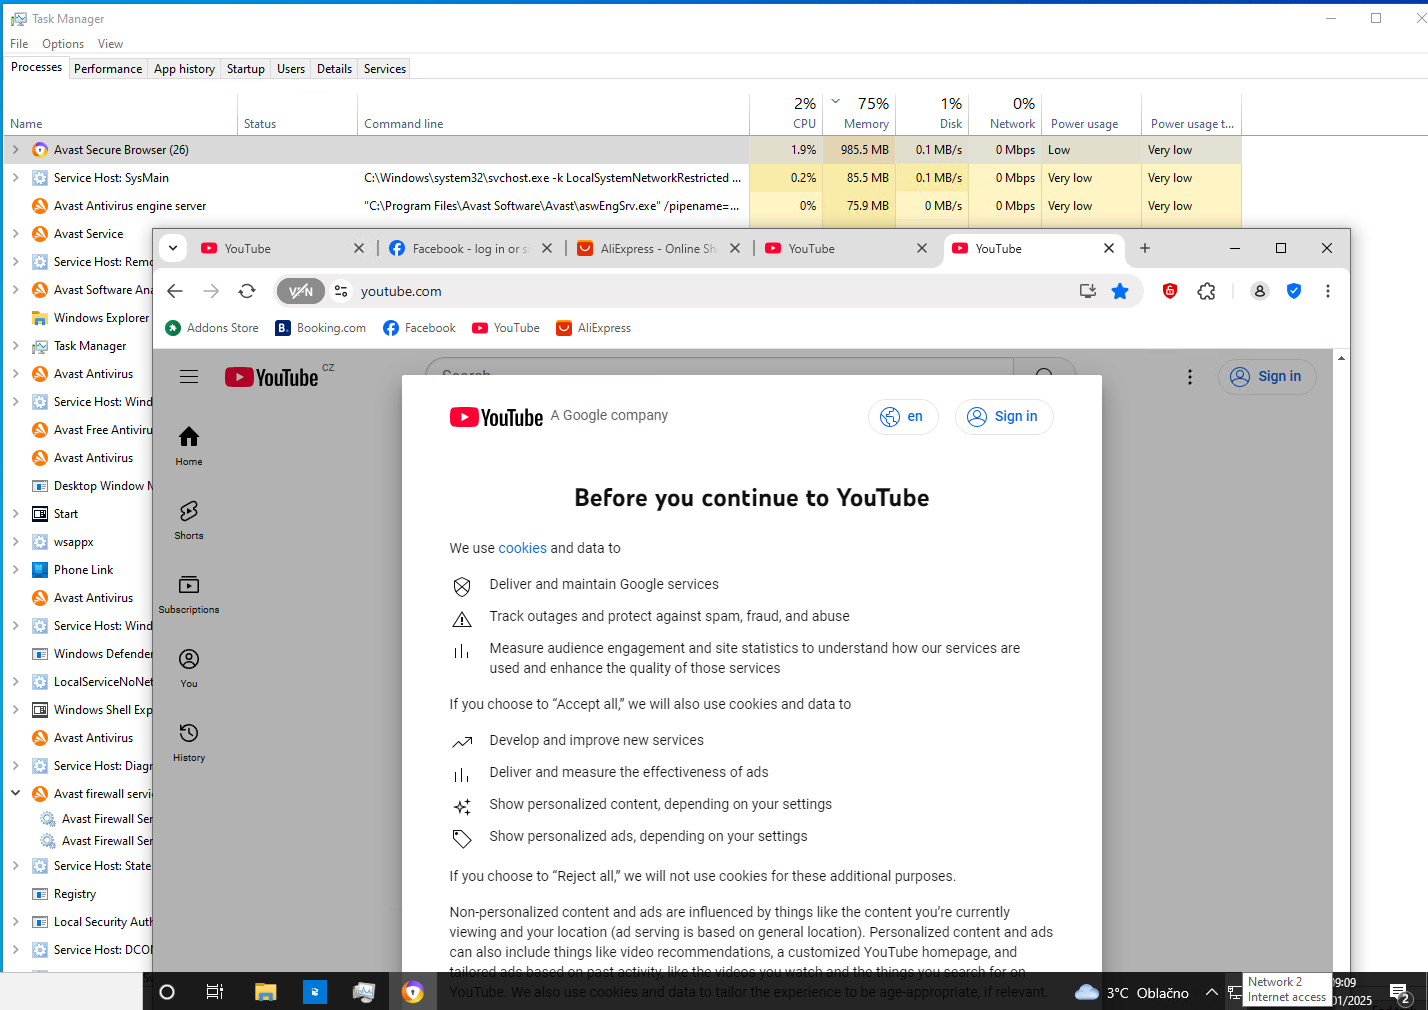Viewport: 1428px width, 1010px height.
Task: Expand Service Host: SysMain row
Action: pyautogui.click(x=15, y=178)
